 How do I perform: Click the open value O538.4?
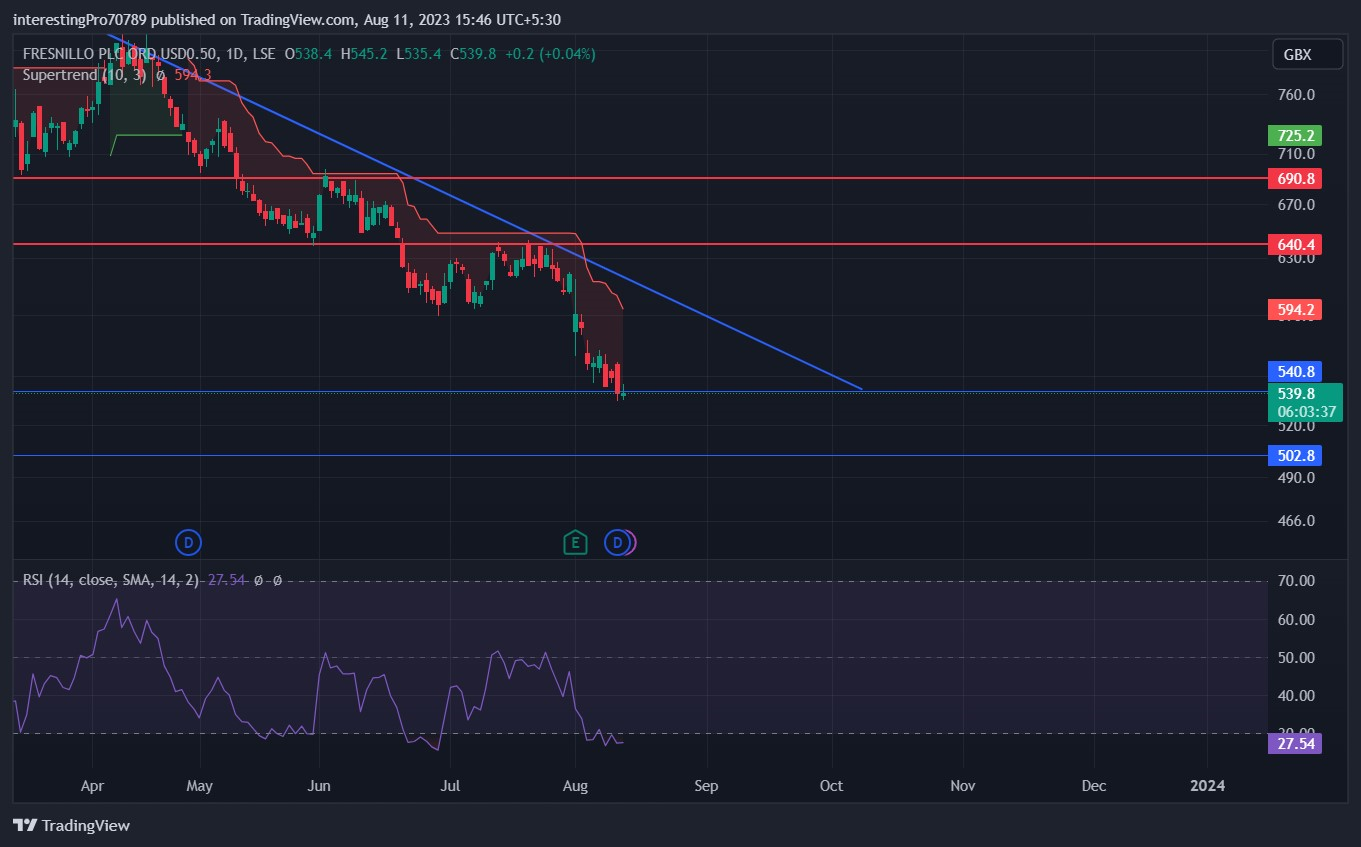point(309,54)
